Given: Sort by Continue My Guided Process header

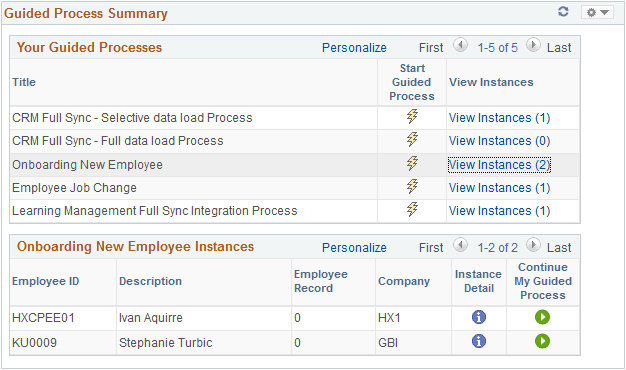Looking at the screenshot, I should [543, 281].
